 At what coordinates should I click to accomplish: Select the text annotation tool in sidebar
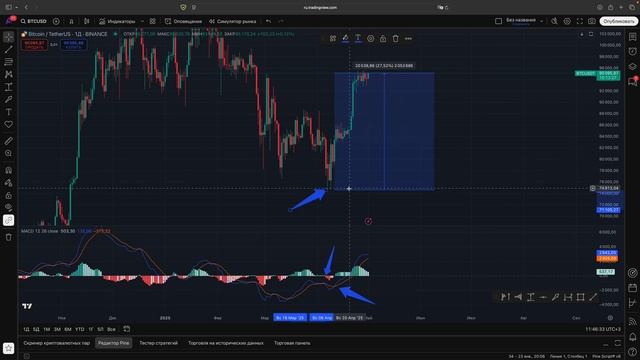(9, 112)
